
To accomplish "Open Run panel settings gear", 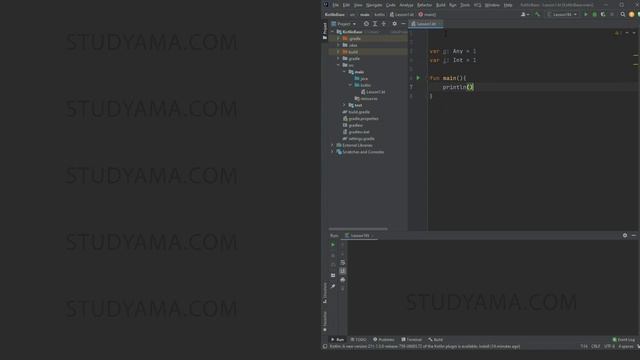I will (x=625, y=236).
